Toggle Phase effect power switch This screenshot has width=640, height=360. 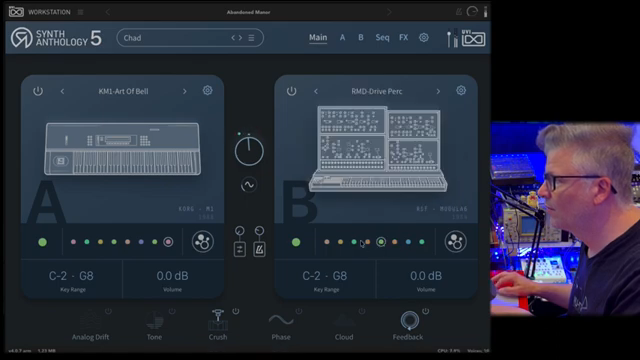[299, 311]
